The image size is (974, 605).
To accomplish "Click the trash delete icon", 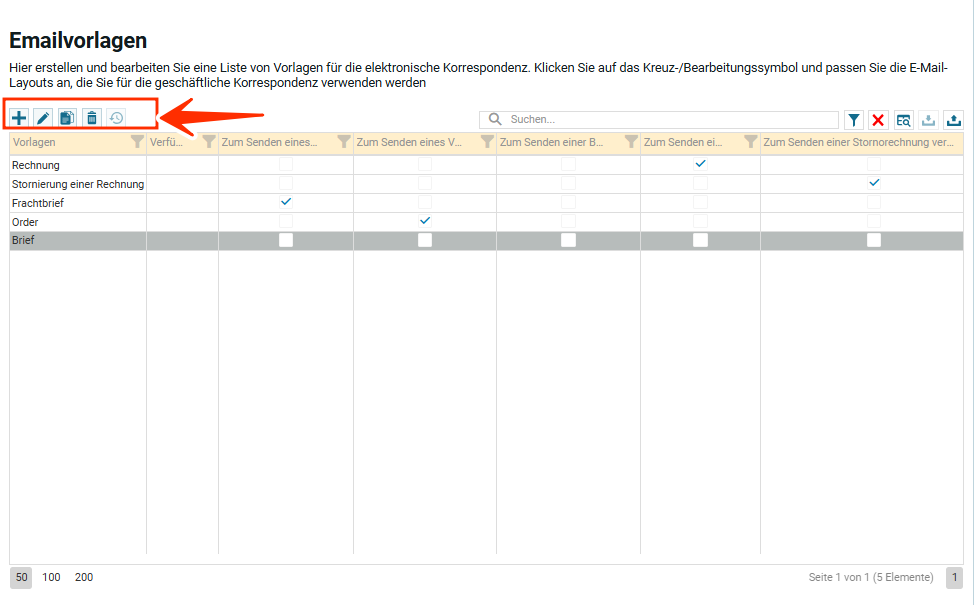I will click(92, 118).
